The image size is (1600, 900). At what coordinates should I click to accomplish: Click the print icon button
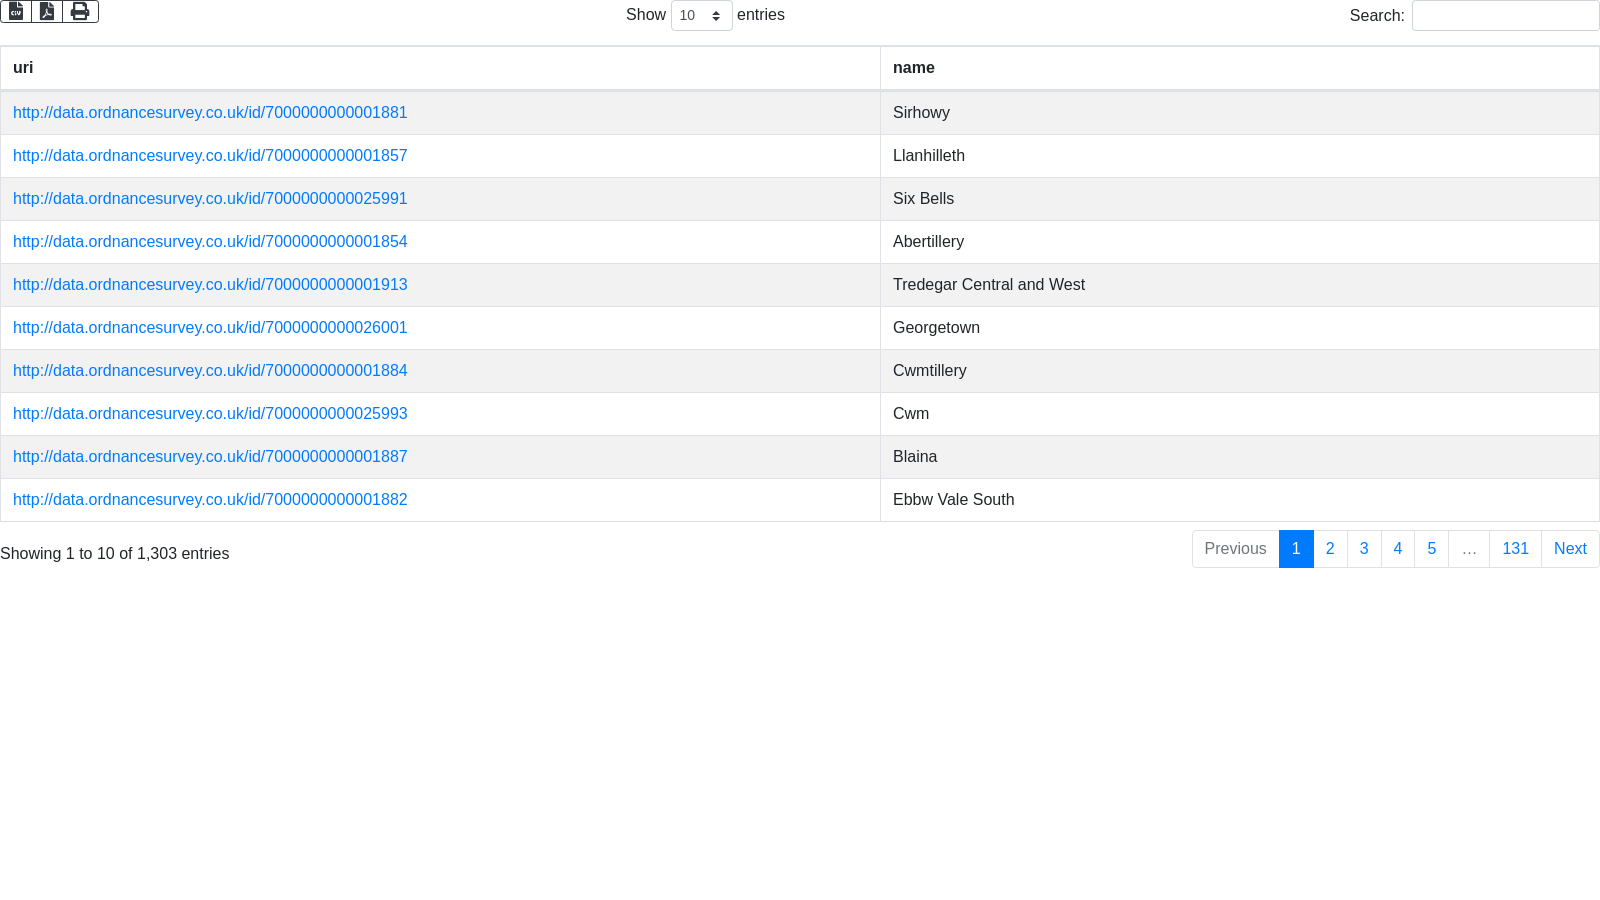click(80, 11)
